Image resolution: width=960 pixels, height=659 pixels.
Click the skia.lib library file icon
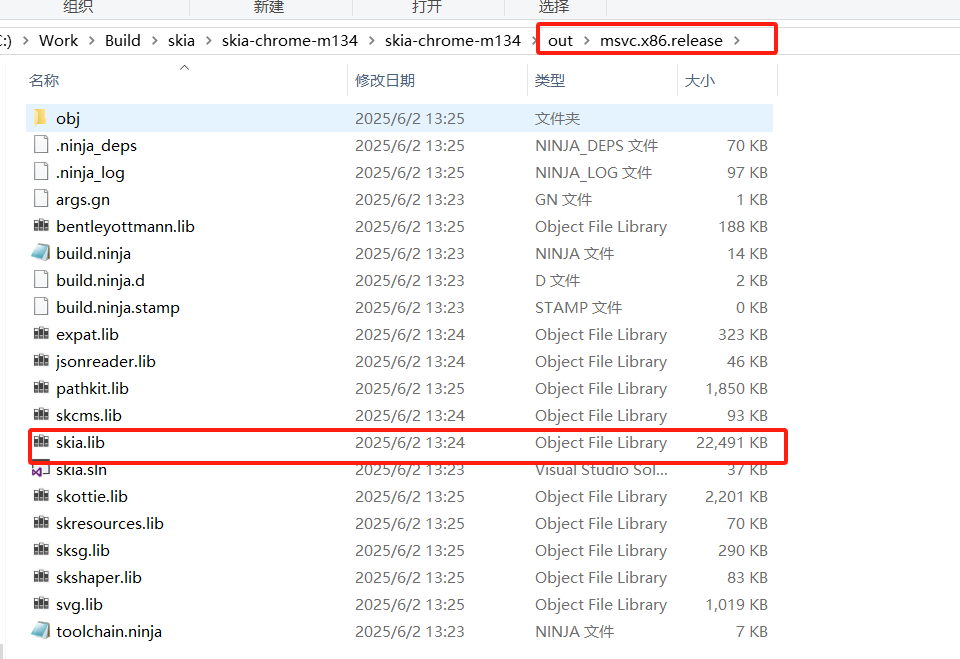click(x=40, y=442)
